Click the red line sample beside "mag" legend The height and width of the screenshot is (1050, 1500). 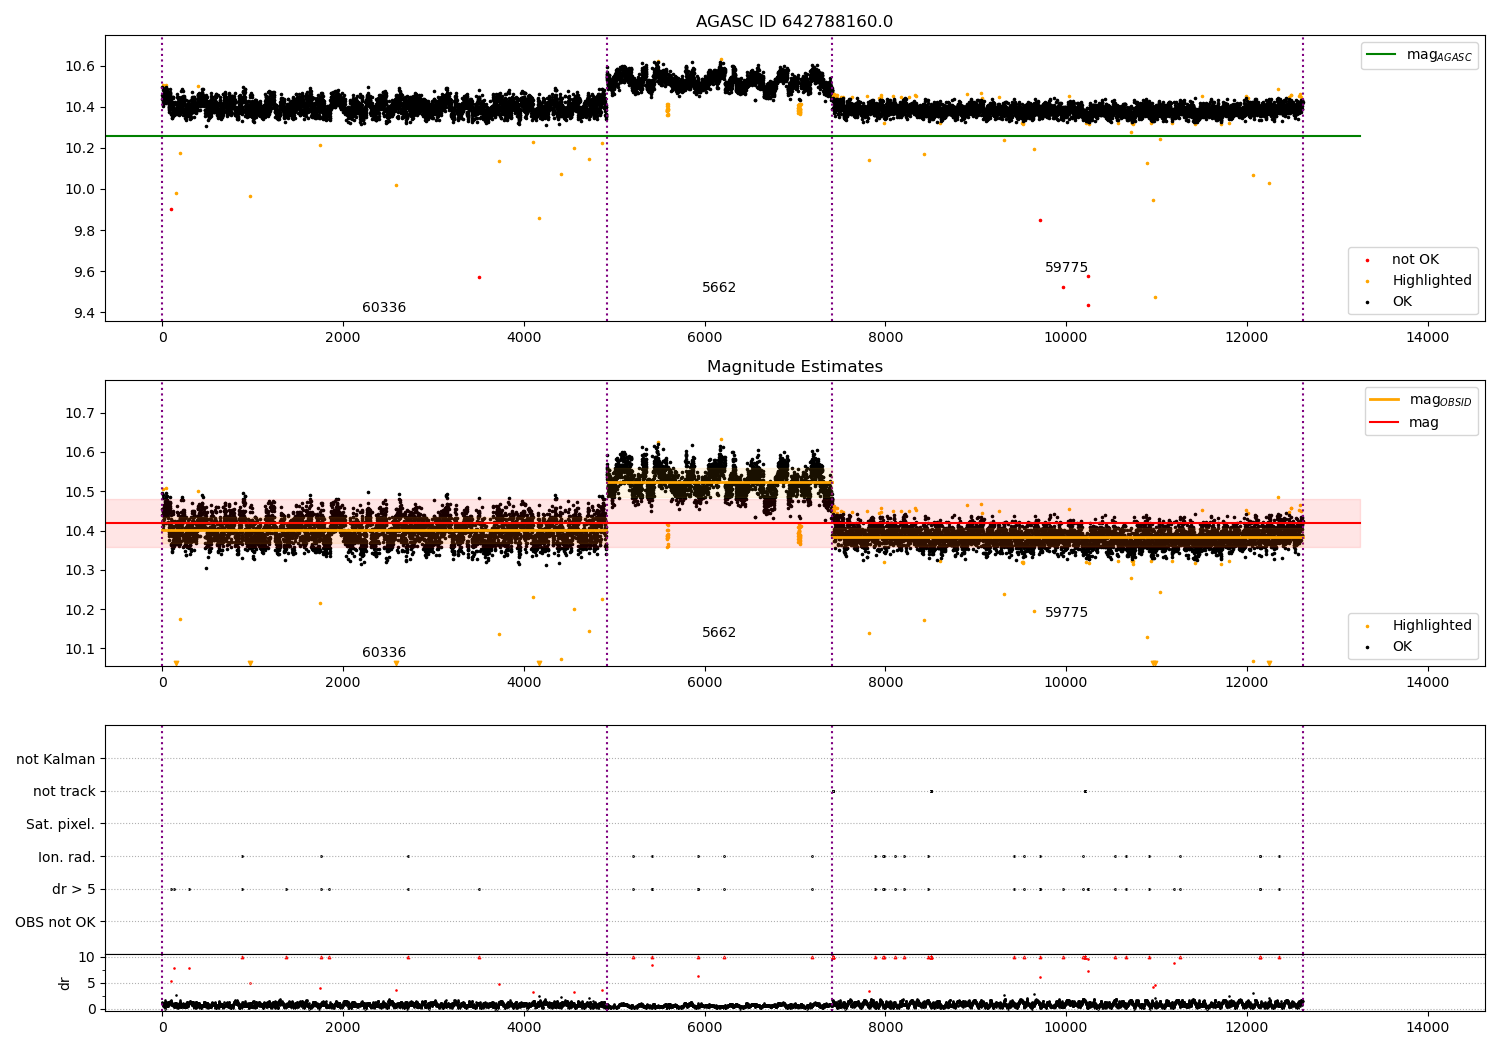[1385, 423]
